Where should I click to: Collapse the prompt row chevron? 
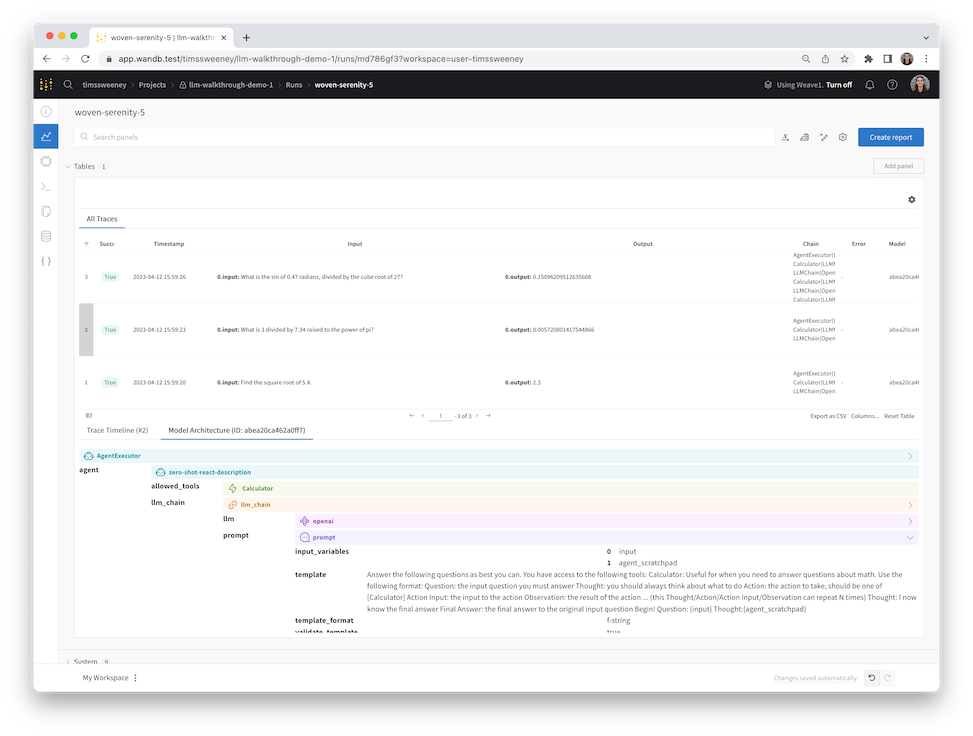click(909, 537)
